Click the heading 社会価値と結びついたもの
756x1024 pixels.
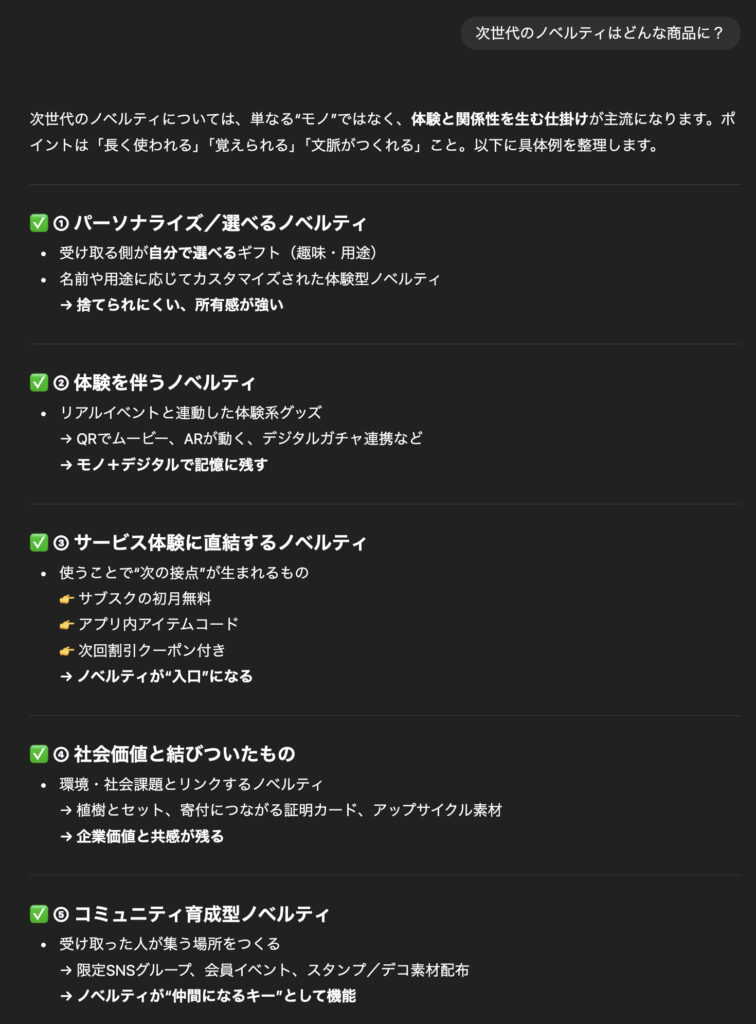point(184,754)
